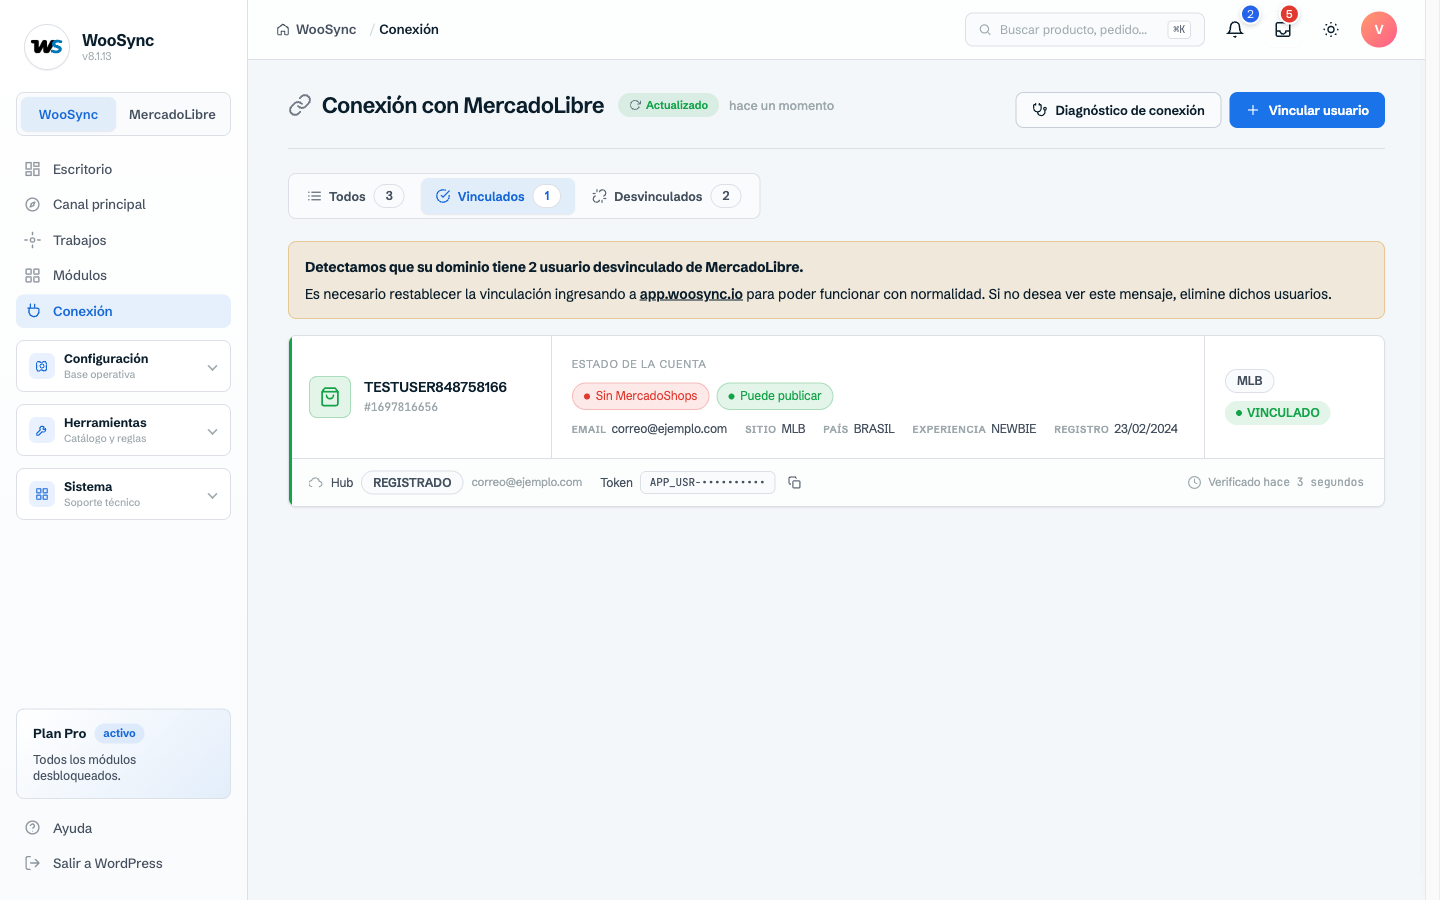Click the masked Token field
Image resolution: width=1440 pixels, height=900 pixels.
pyautogui.click(x=707, y=483)
